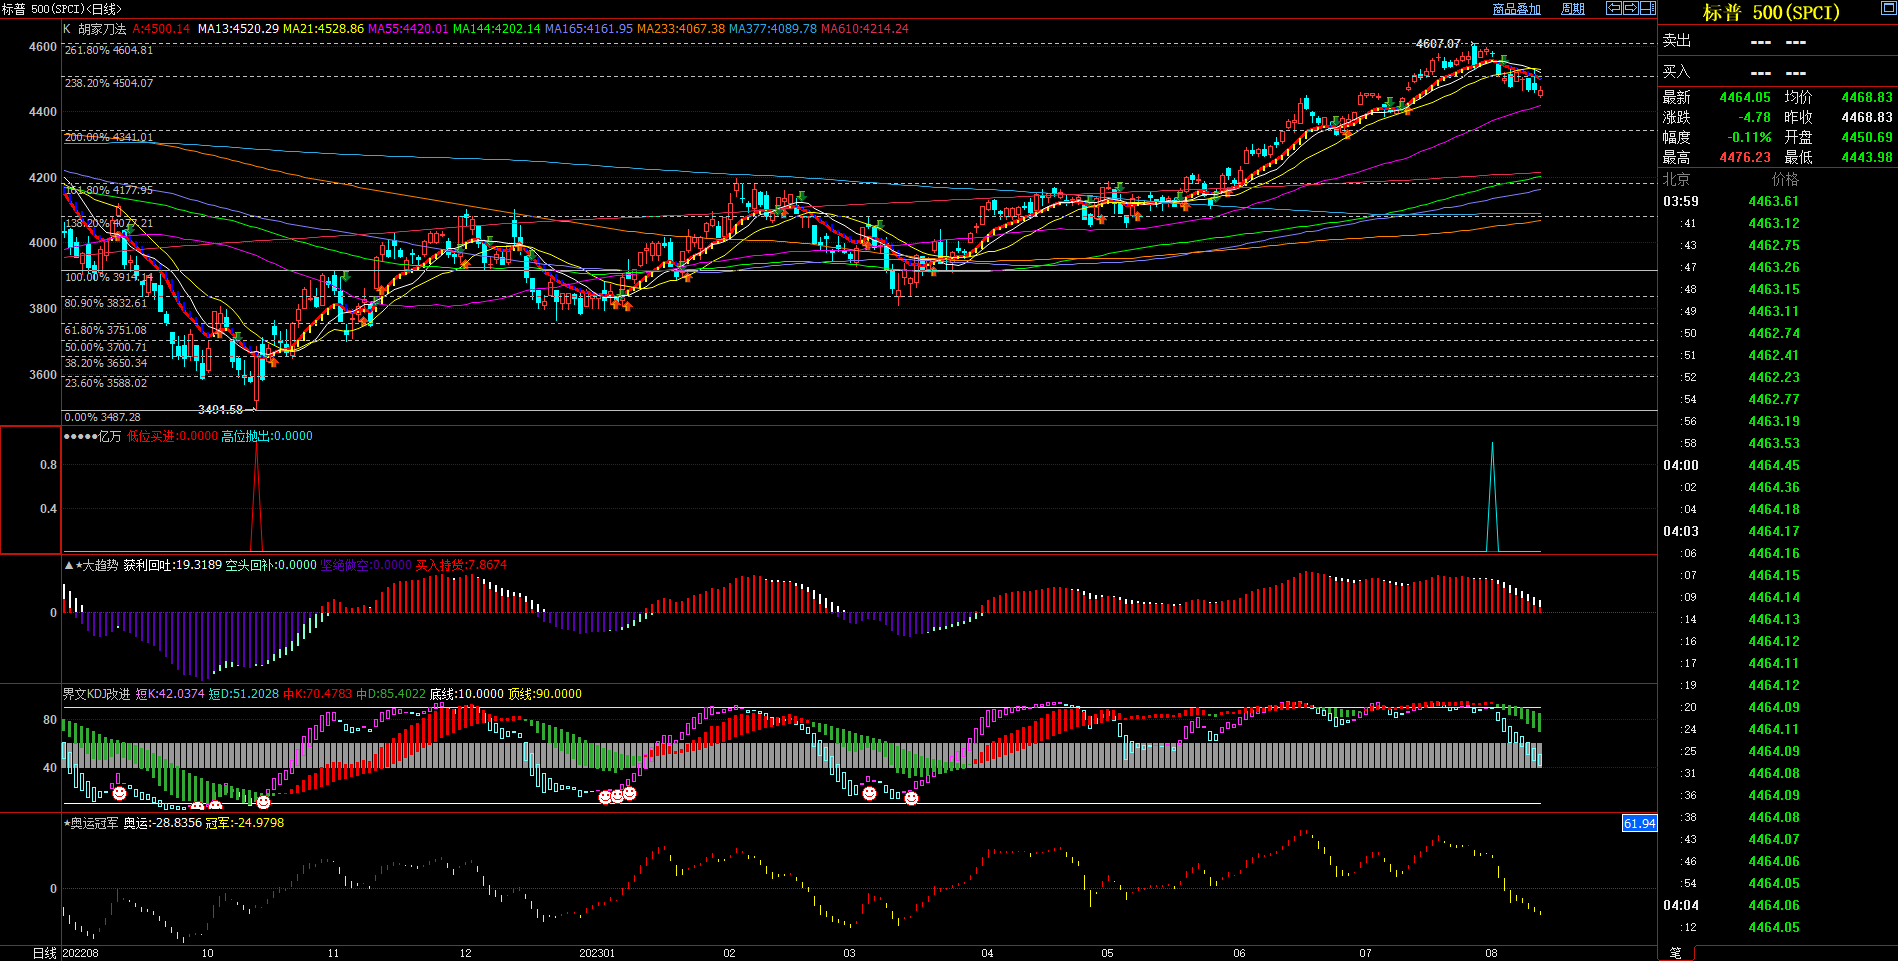
Task: Click the 日线 period label at bottom left
Action: [45, 953]
